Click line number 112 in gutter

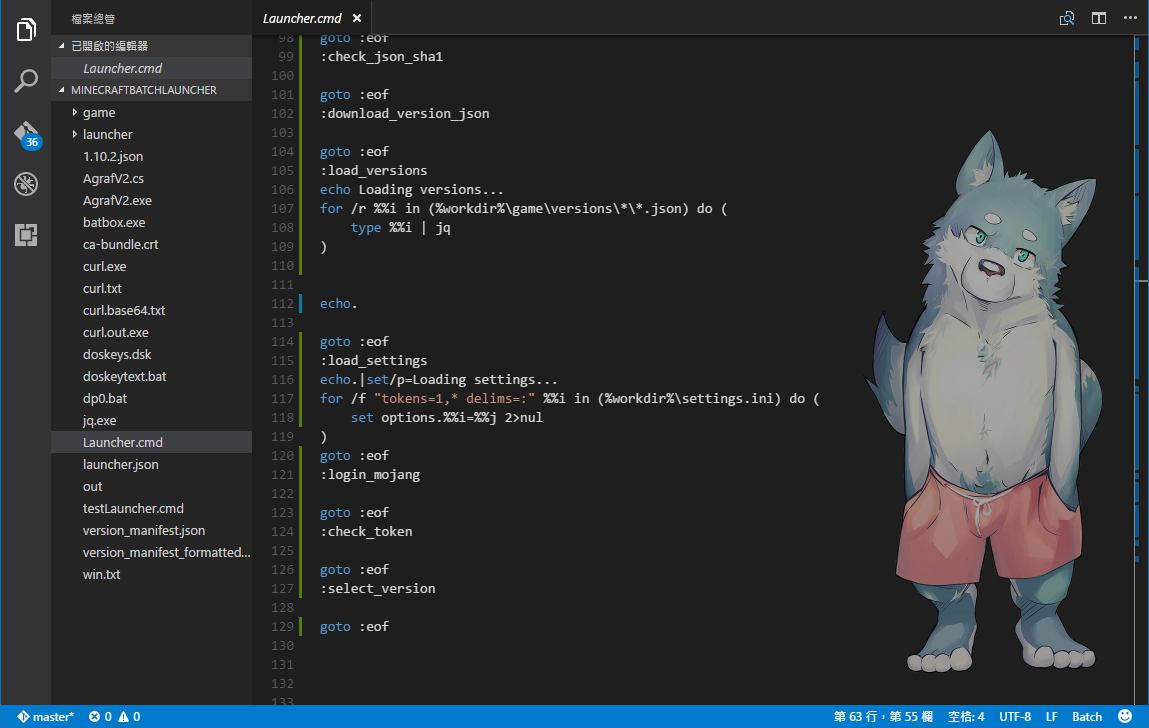click(x=282, y=304)
